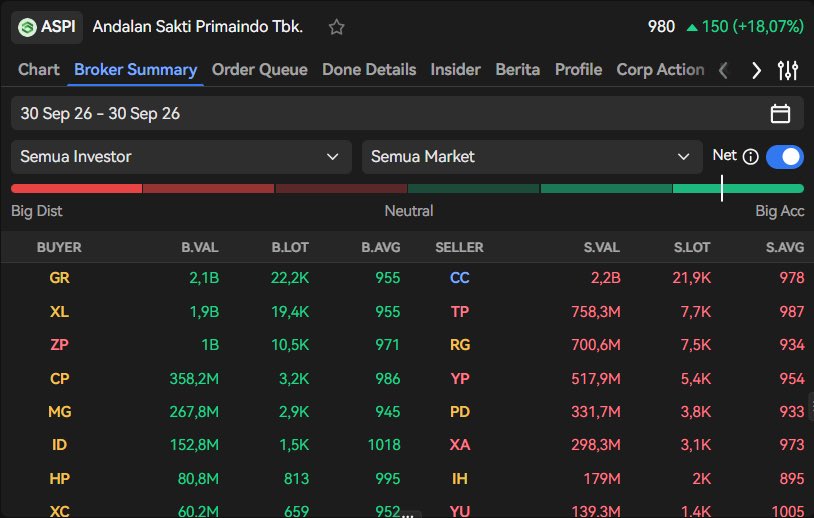Select seller broker YU

pyautogui.click(x=459, y=511)
